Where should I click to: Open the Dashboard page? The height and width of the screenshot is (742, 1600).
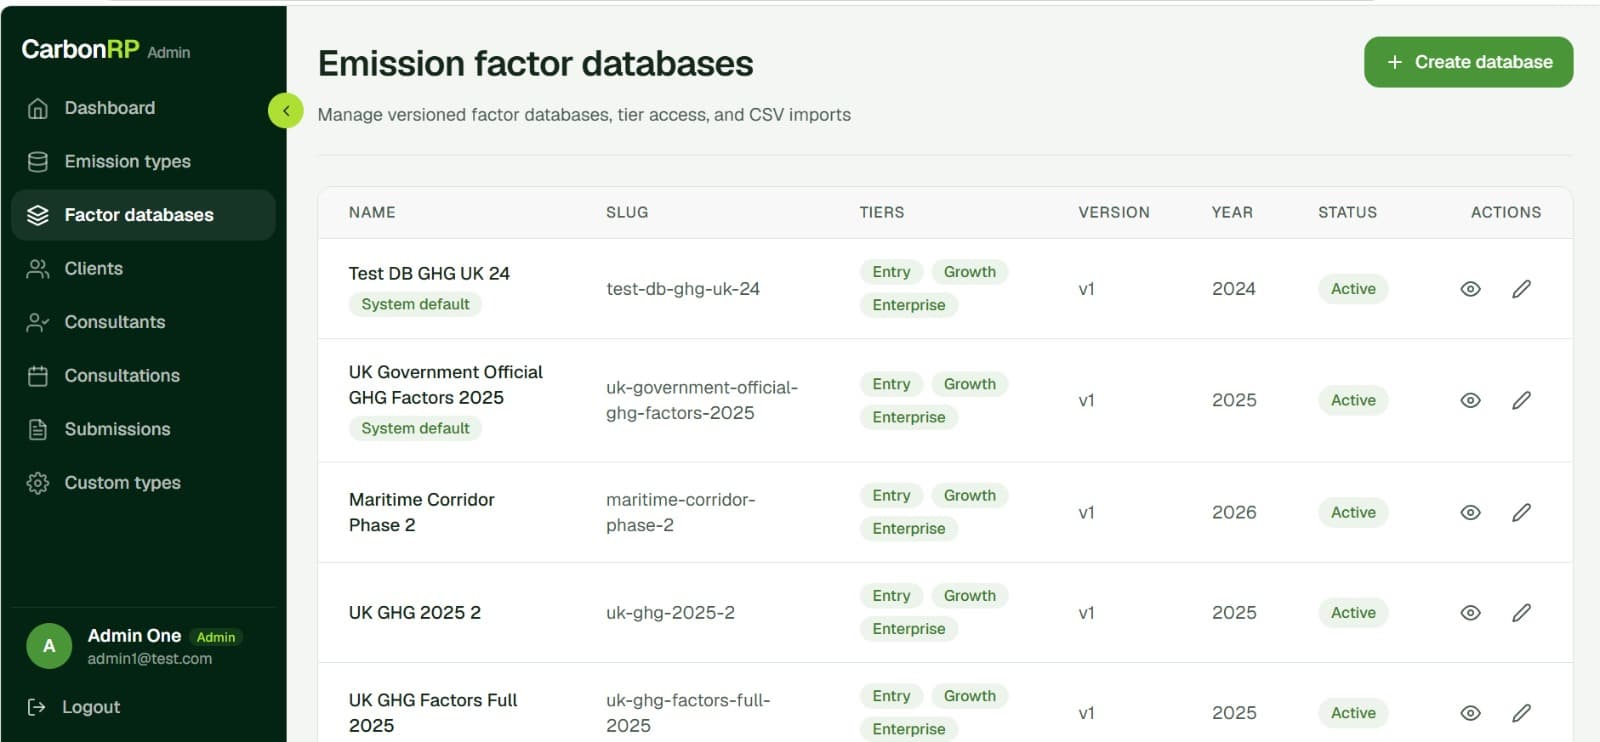tap(143, 108)
